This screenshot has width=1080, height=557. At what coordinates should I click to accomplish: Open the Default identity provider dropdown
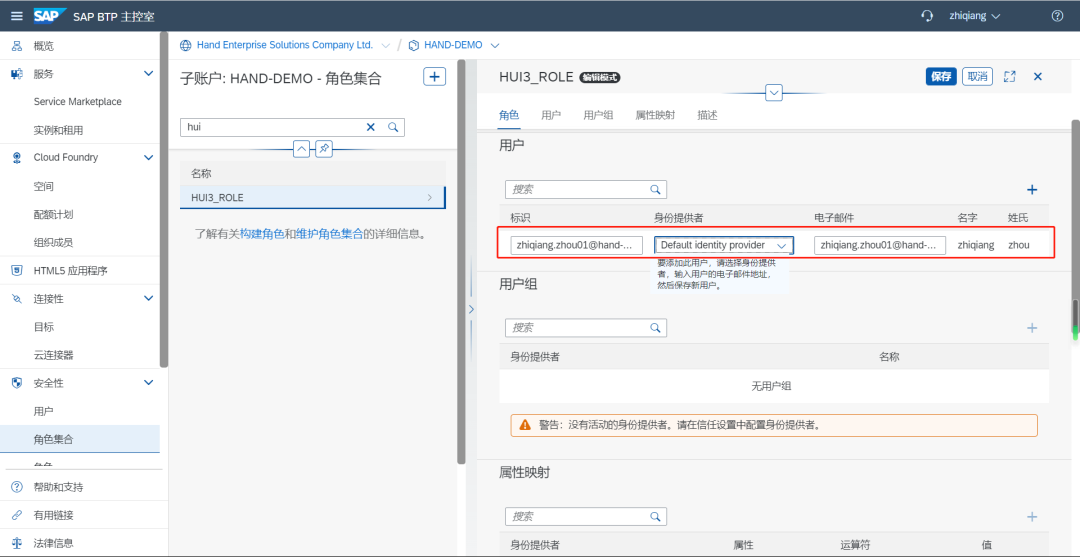point(723,245)
